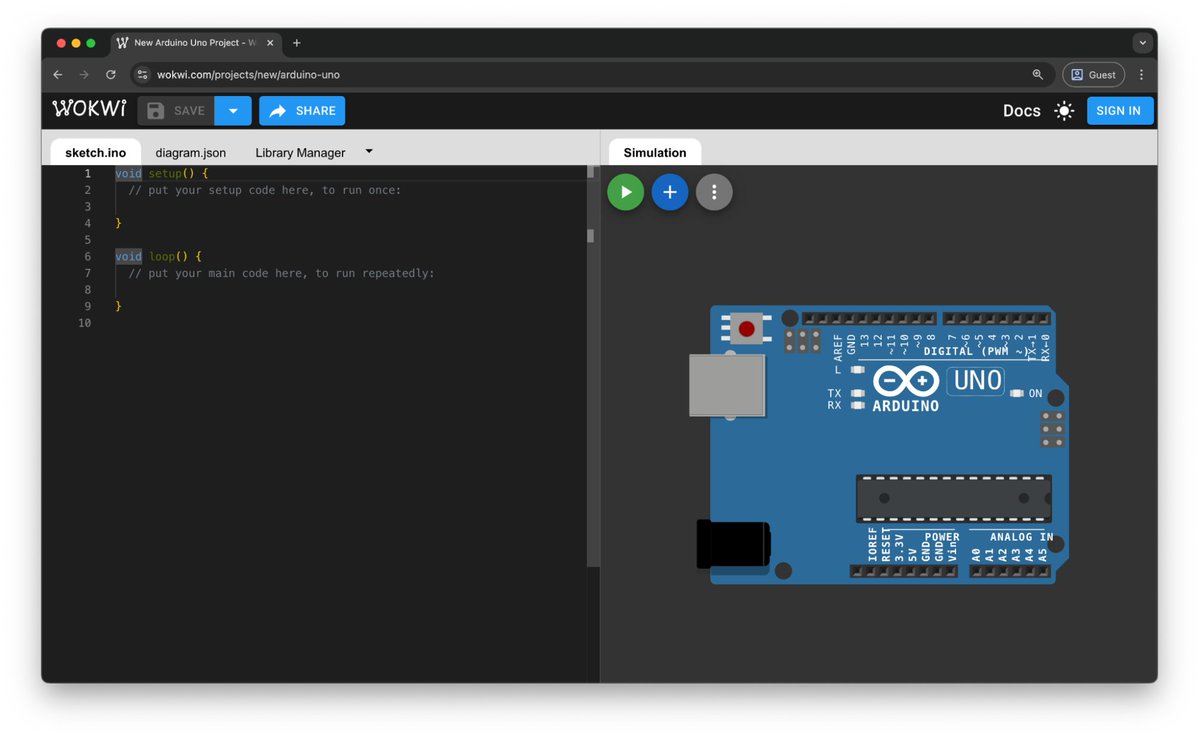Click the ON power LED on the board
The height and width of the screenshot is (738, 1199).
(x=1016, y=393)
